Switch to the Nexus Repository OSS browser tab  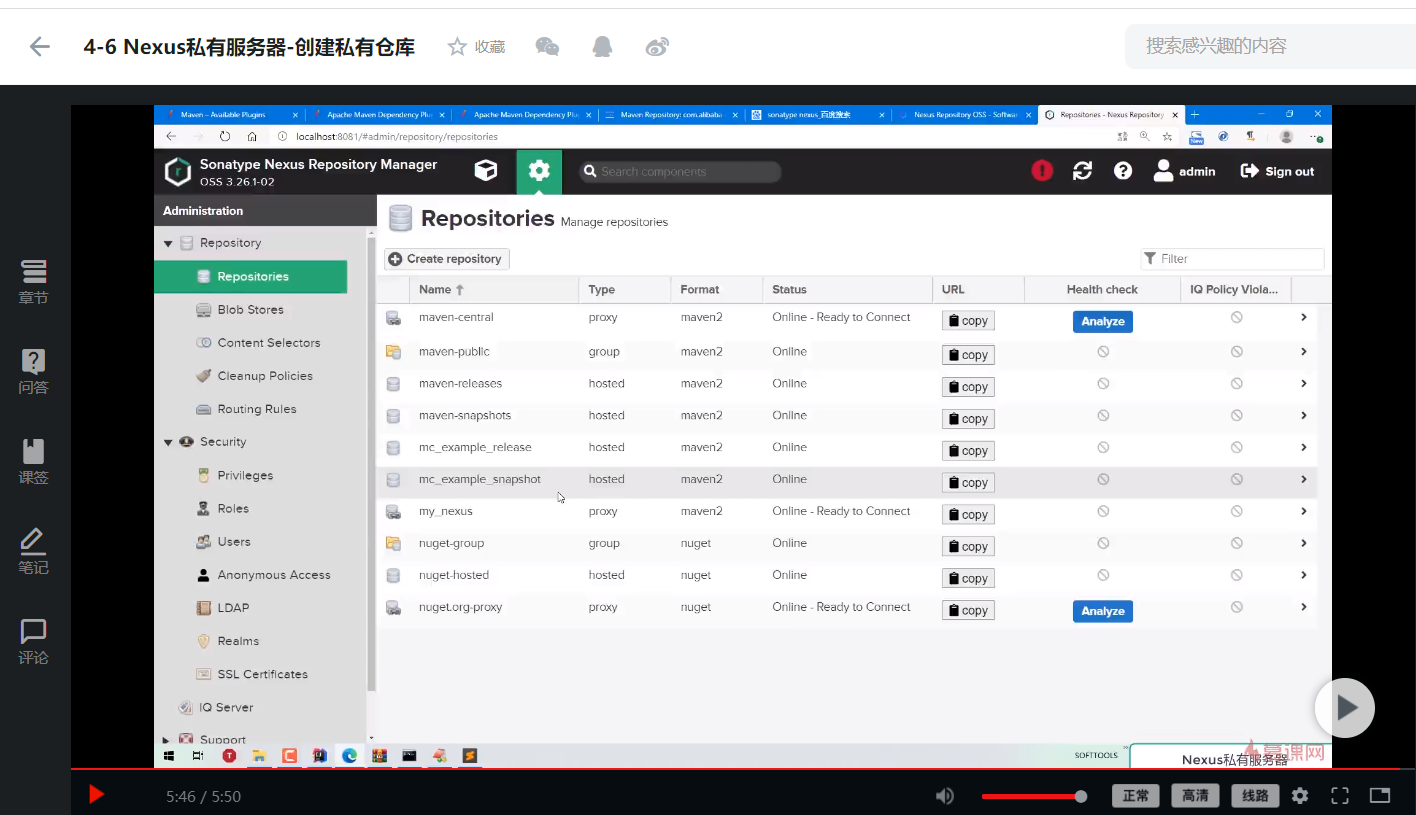[964, 115]
